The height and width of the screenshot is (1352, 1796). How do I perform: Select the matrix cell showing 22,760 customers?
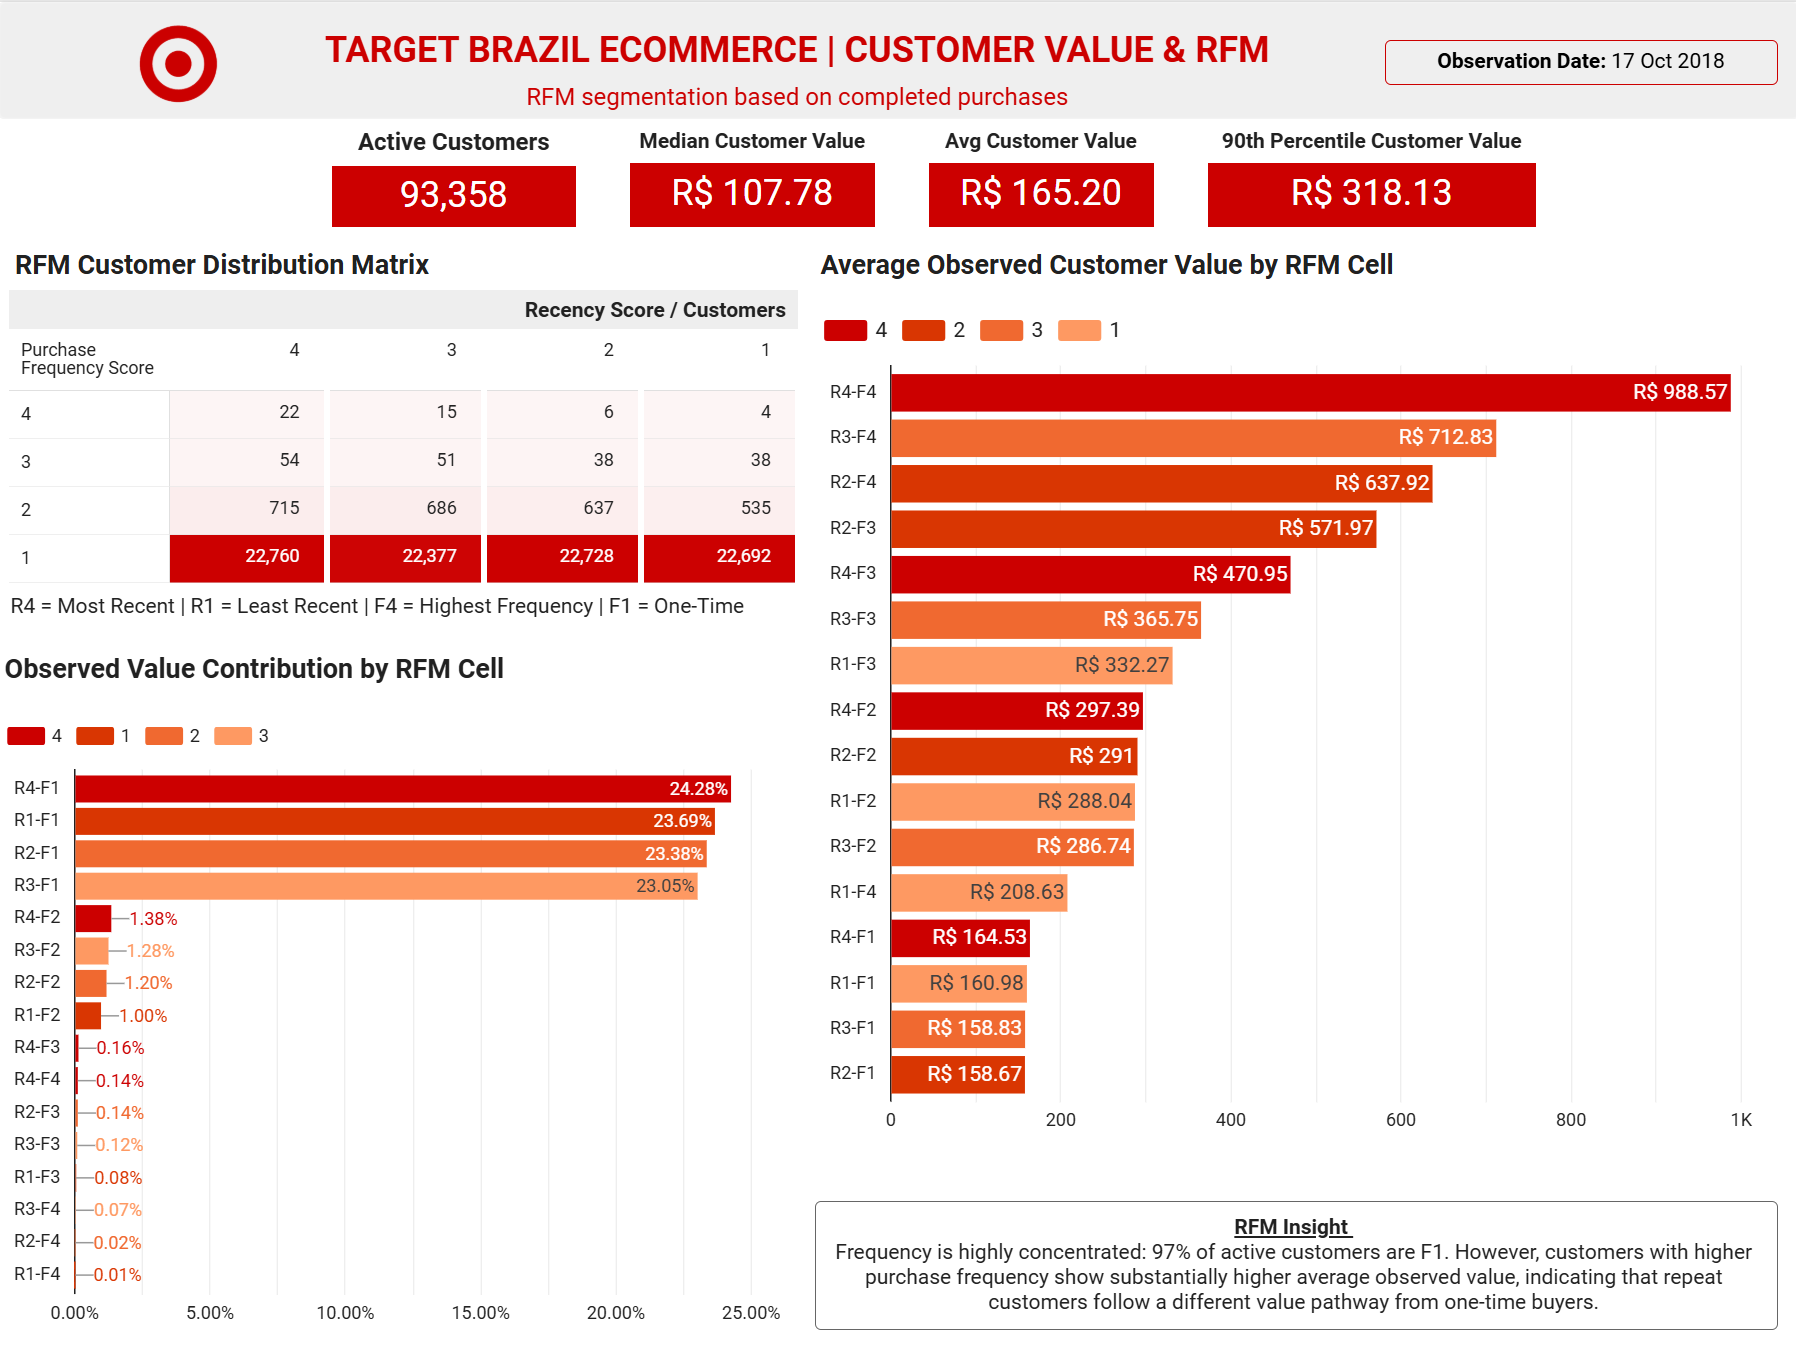point(247,558)
